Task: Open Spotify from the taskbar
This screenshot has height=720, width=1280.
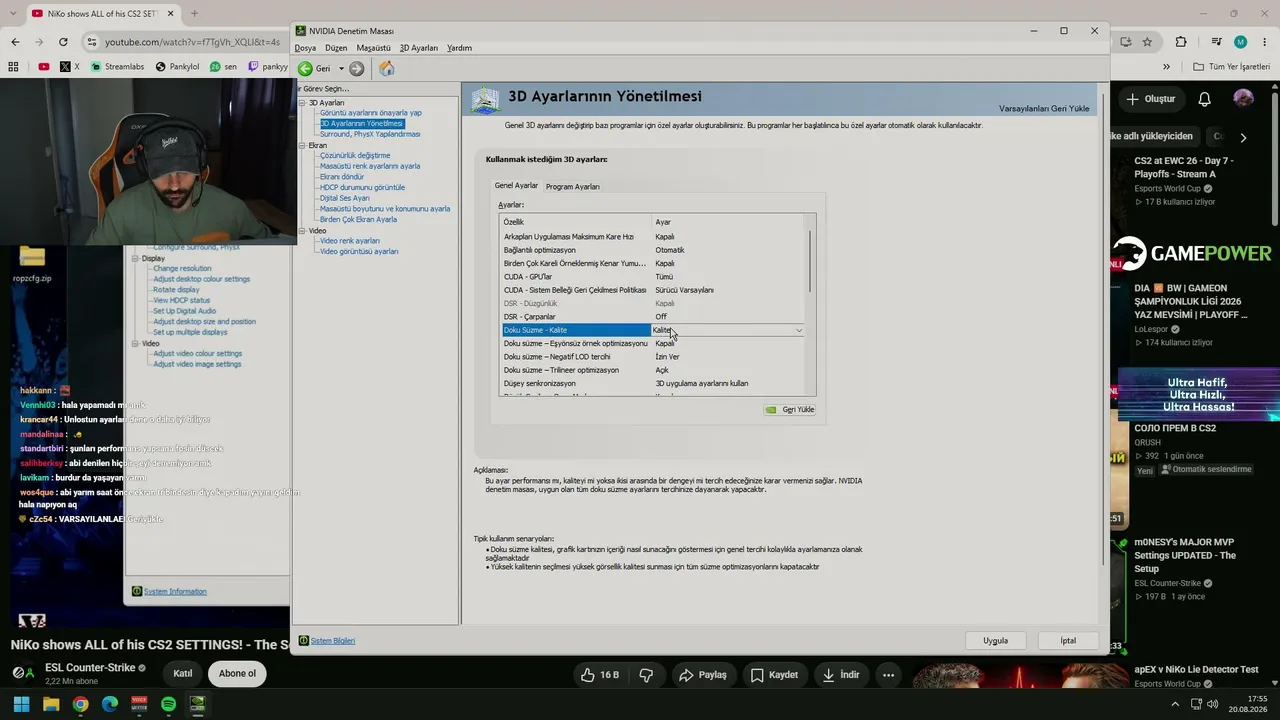Action: tap(168, 704)
